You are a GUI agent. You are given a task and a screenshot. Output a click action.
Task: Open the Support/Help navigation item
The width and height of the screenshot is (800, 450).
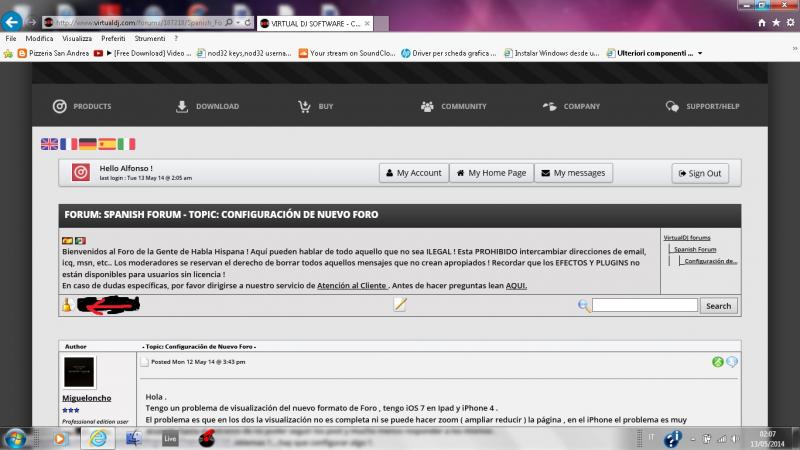coord(702,106)
